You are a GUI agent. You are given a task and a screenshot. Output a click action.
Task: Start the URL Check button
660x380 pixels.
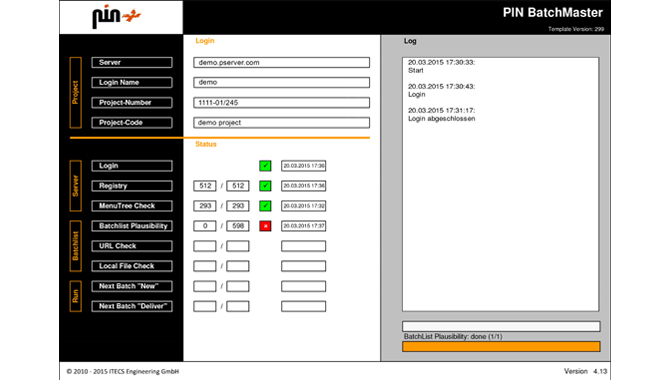pyautogui.click(x=132, y=246)
